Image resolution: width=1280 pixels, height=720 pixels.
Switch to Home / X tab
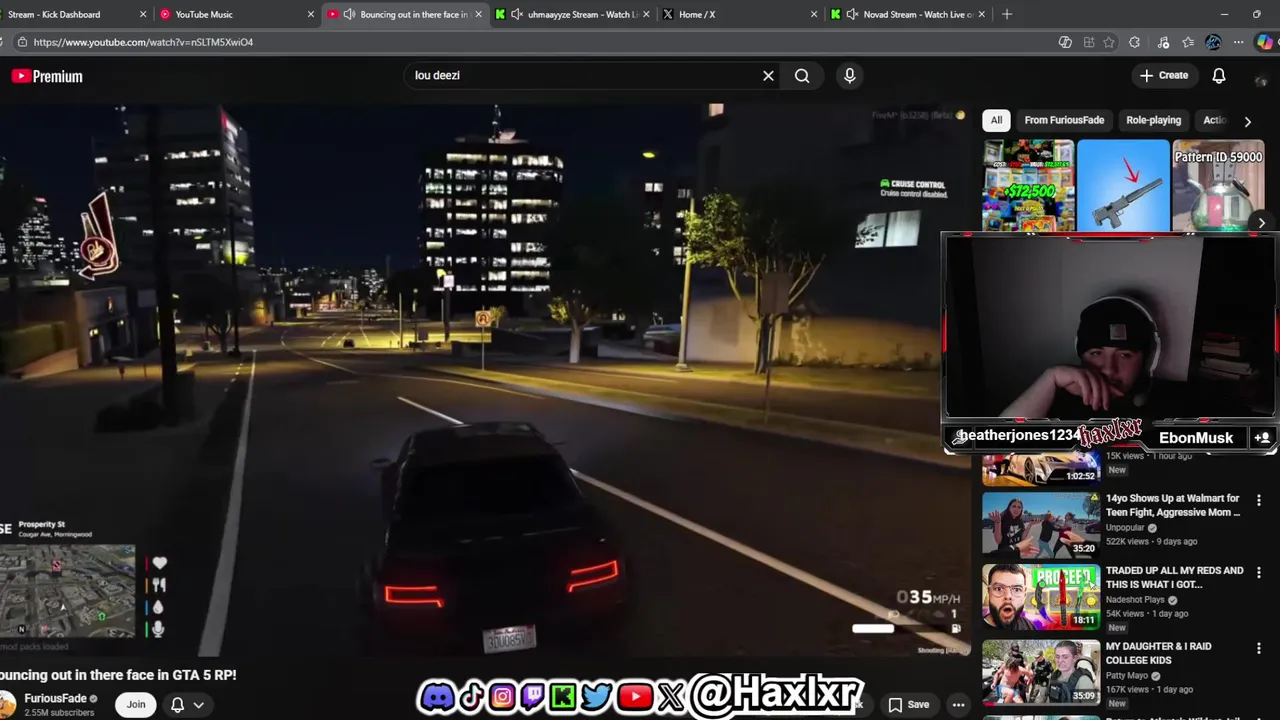click(740, 14)
